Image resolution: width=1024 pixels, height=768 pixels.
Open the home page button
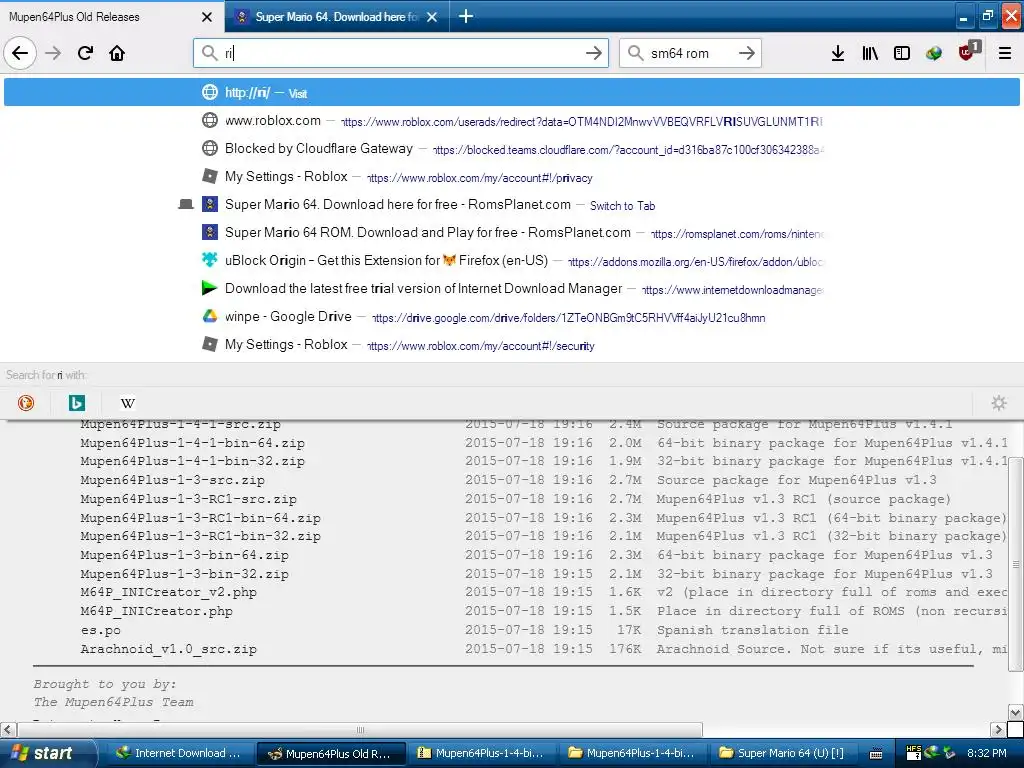117,53
